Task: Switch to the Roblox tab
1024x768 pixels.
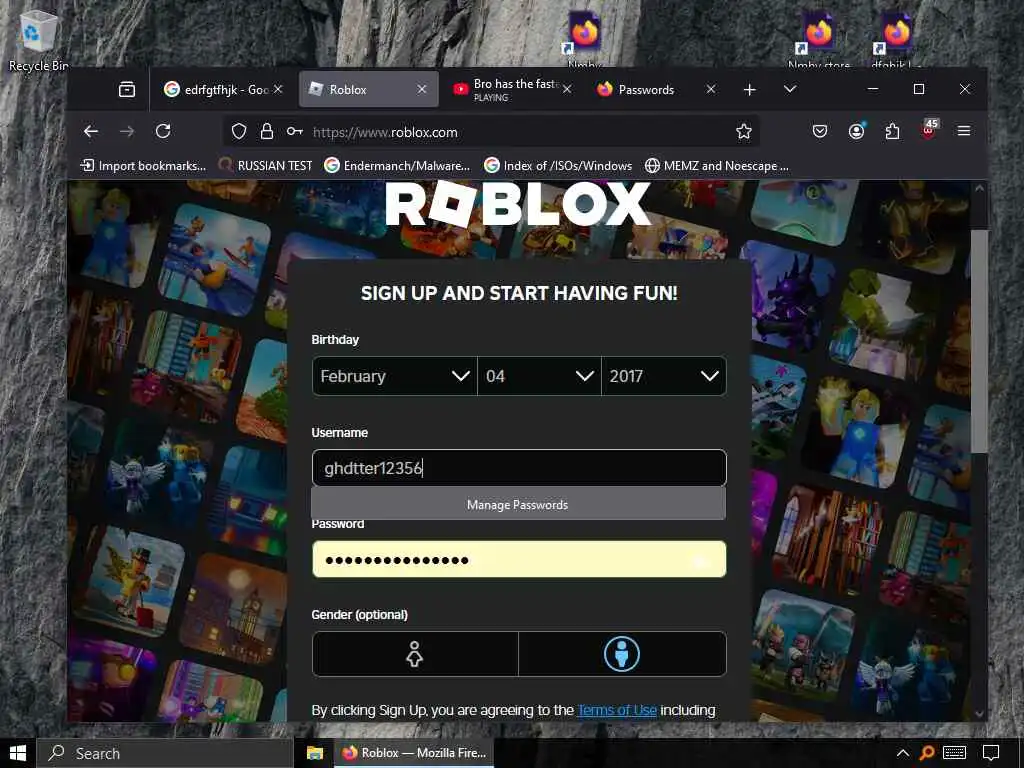Action: [x=368, y=89]
